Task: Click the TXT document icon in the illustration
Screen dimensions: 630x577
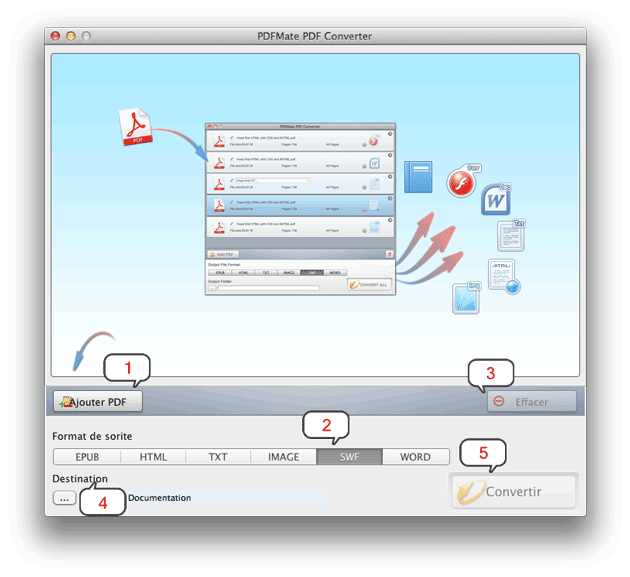Action: pyautogui.click(x=511, y=235)
